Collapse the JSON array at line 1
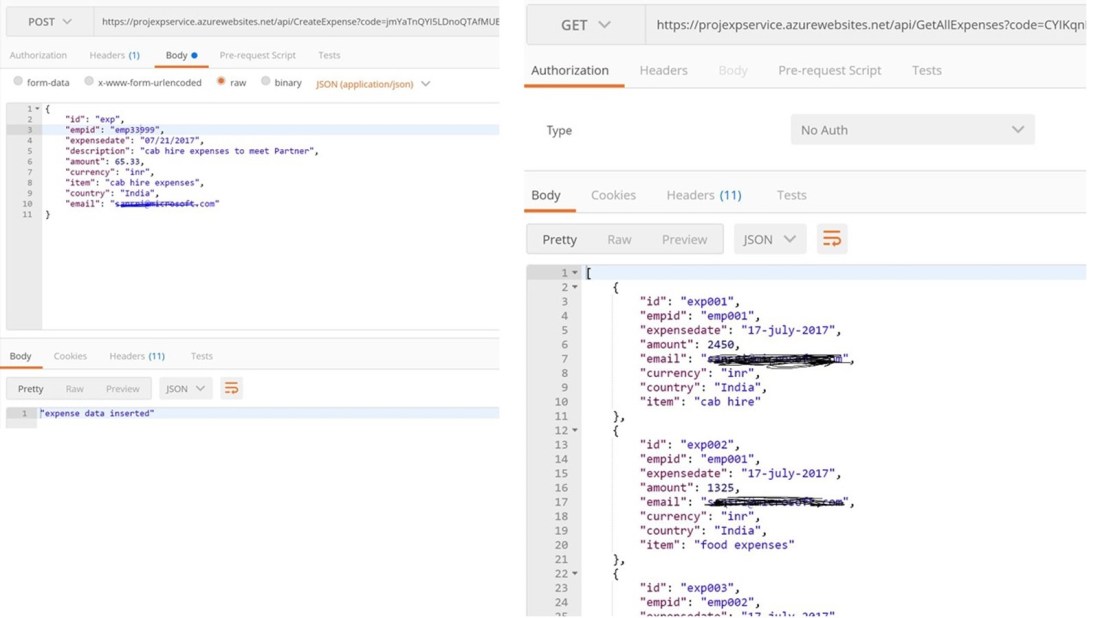 (x=575, y=273)
